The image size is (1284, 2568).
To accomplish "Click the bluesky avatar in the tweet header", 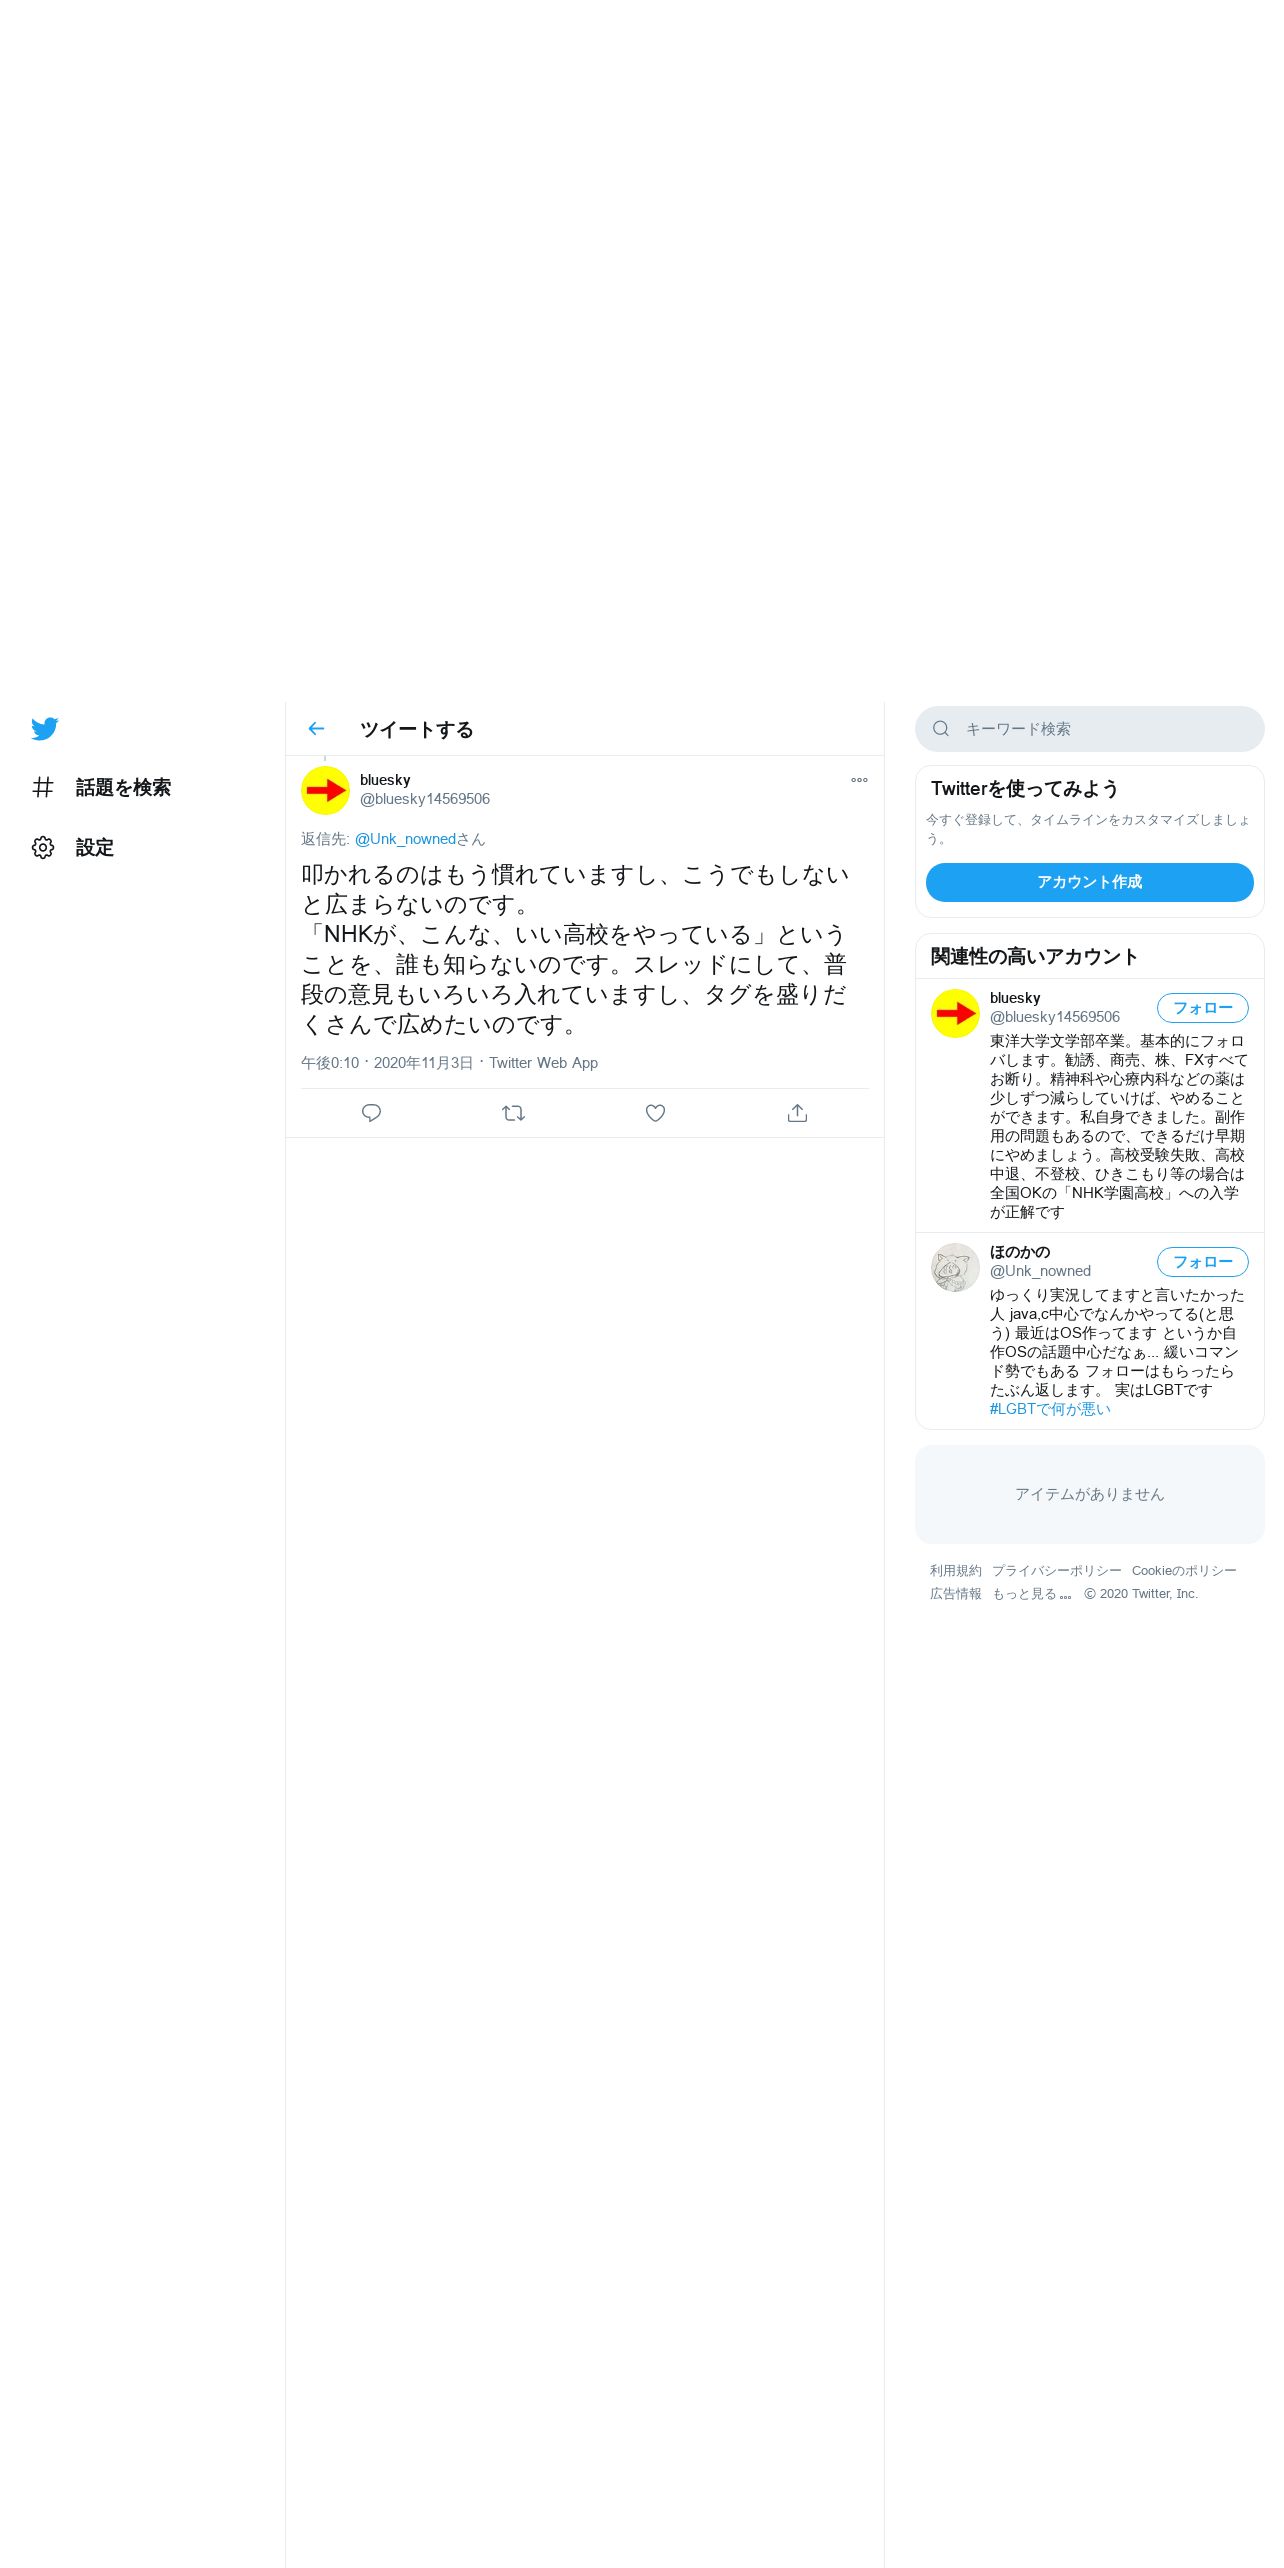I will pos(325,791).
